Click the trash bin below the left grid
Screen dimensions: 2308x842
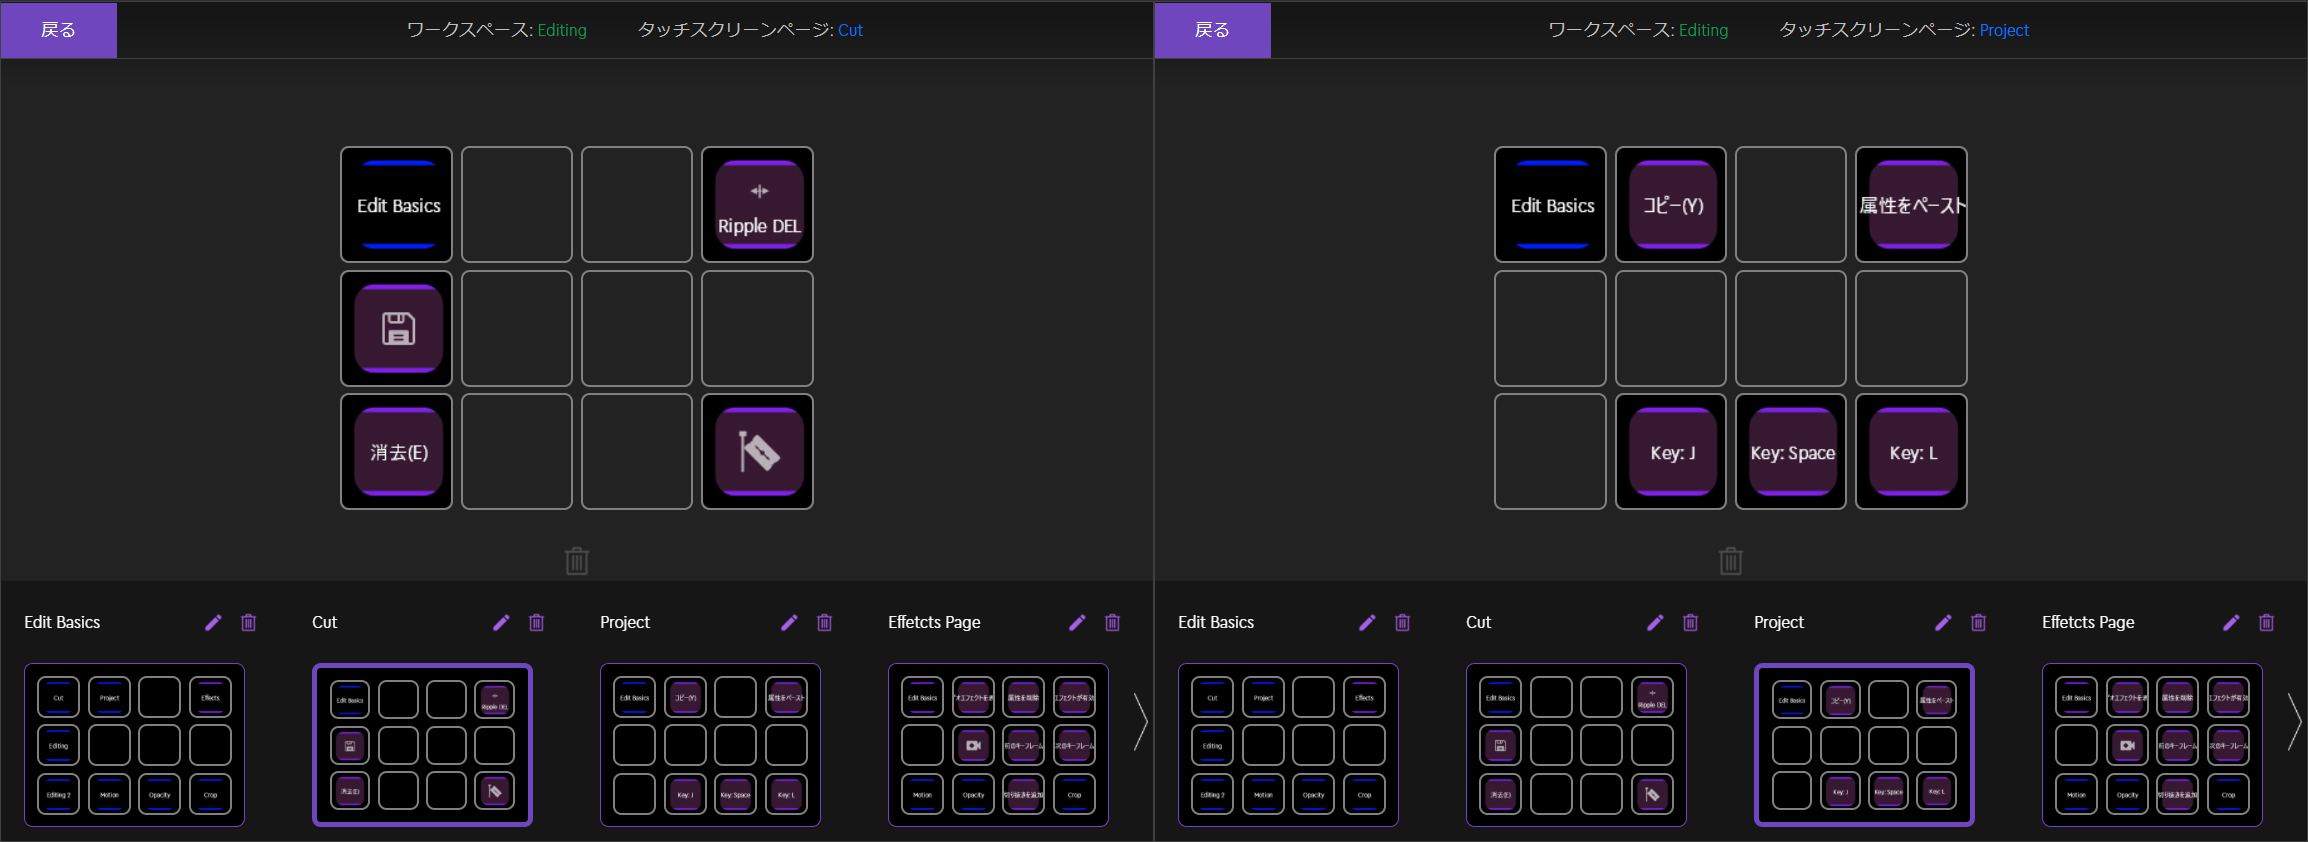577,561
